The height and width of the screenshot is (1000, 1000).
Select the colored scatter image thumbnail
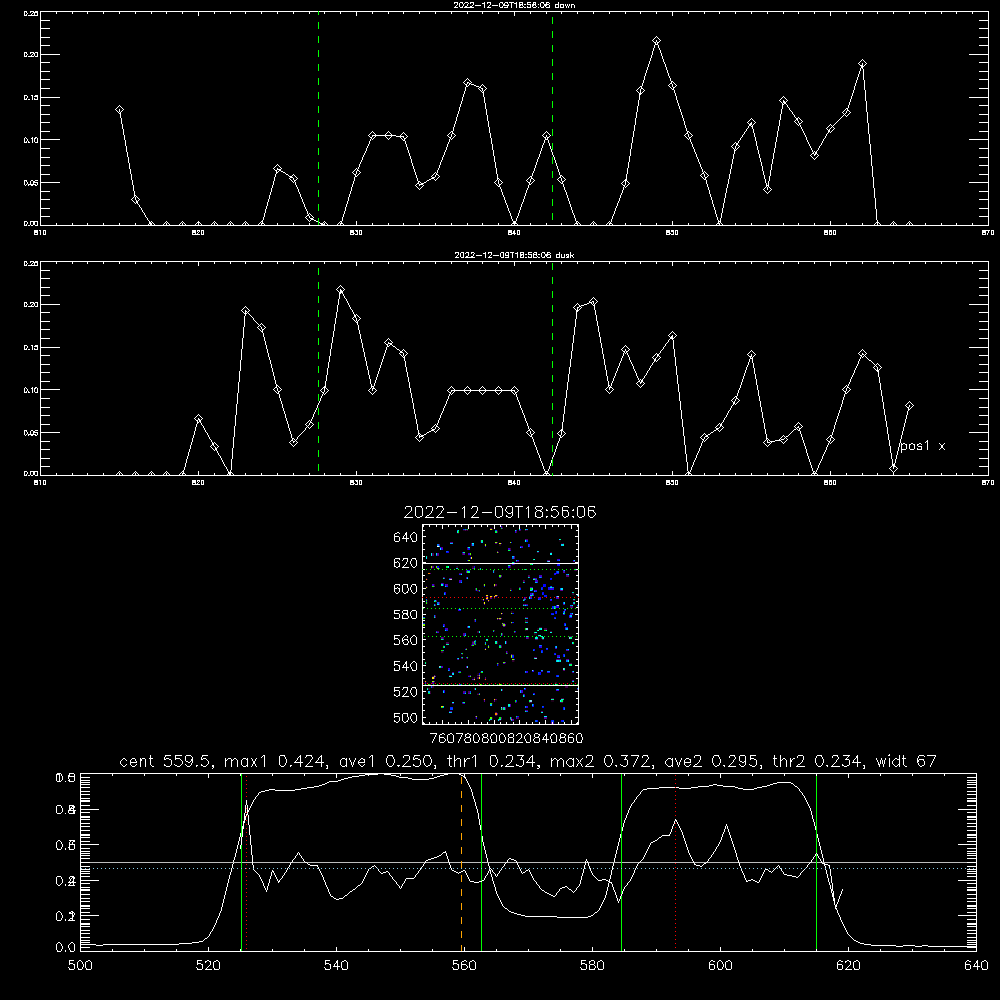point(500,624)
